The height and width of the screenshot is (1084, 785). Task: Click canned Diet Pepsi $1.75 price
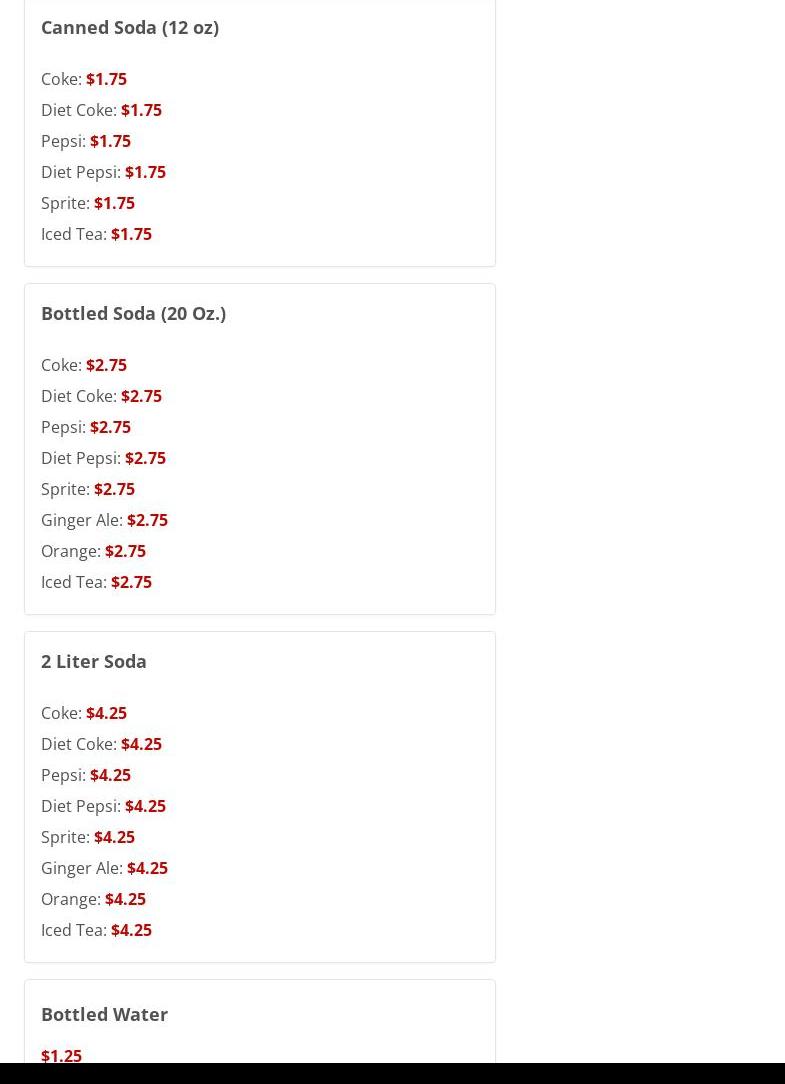(145, 172)
